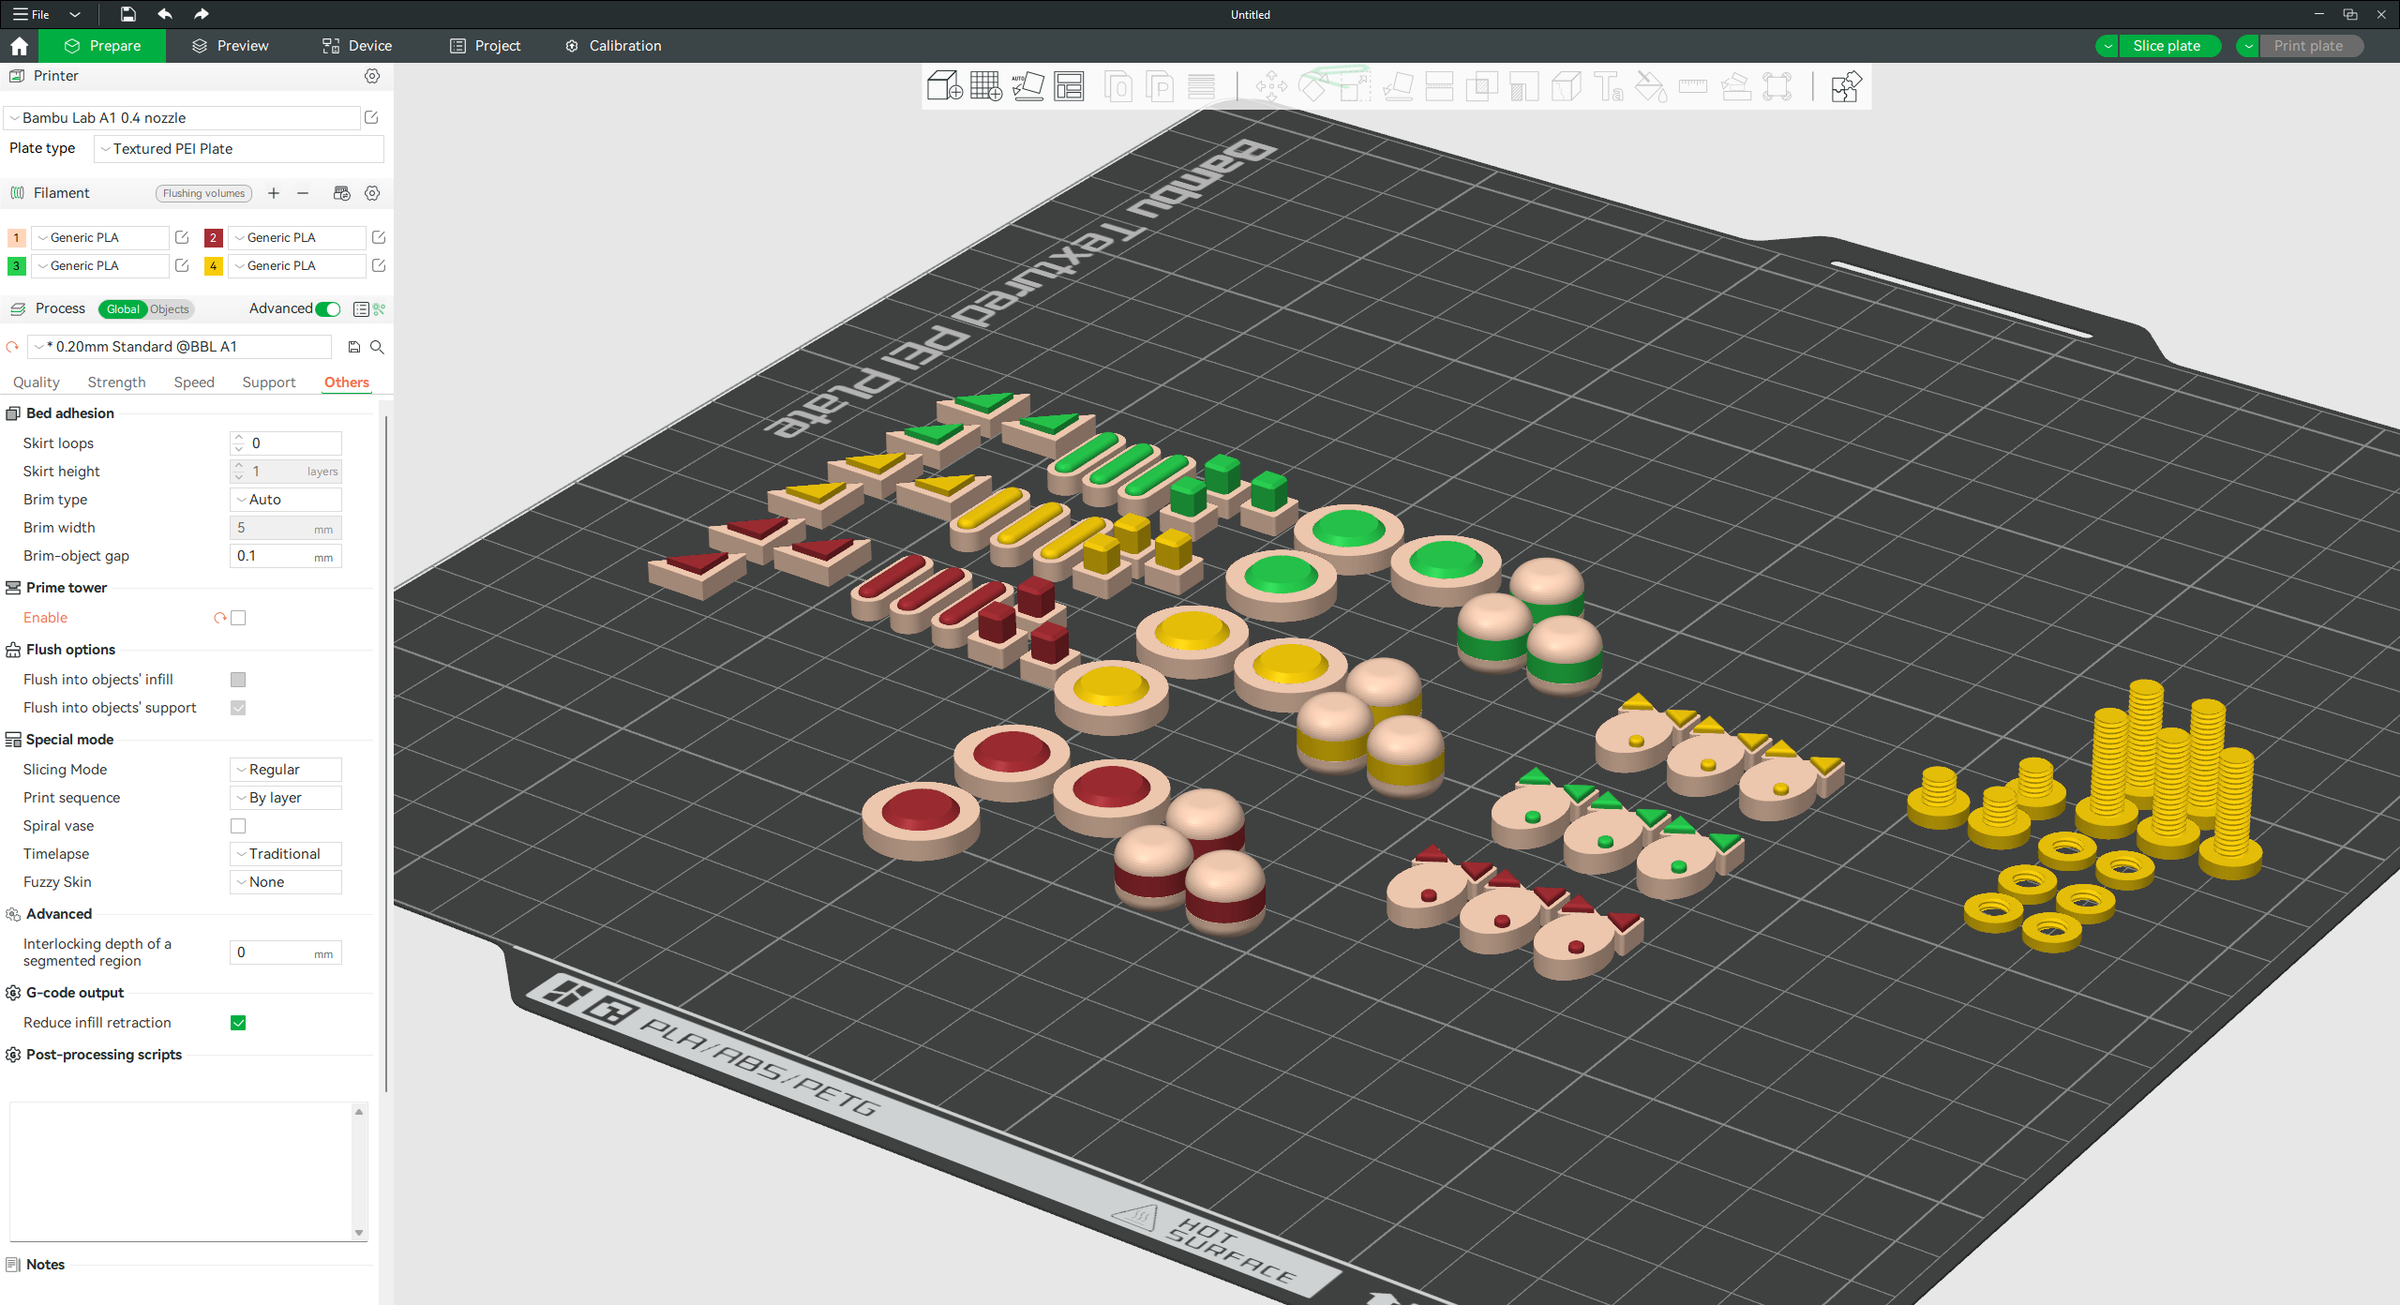This screenshot has width=2400, height=1305.
Task: Switch process scope to Objects
Action: click(170, 309)
